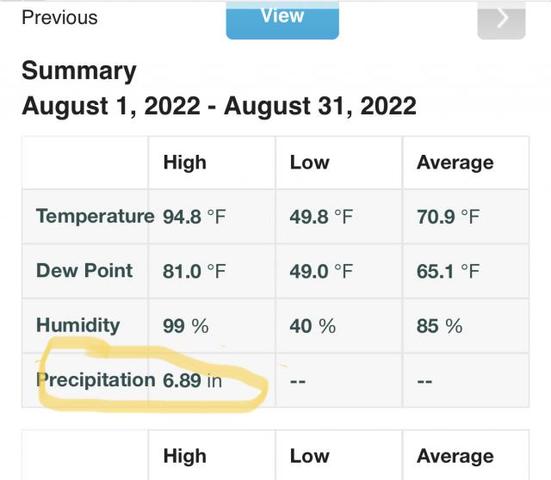
Task: Select the Summary heading
Action: [79, 71]
